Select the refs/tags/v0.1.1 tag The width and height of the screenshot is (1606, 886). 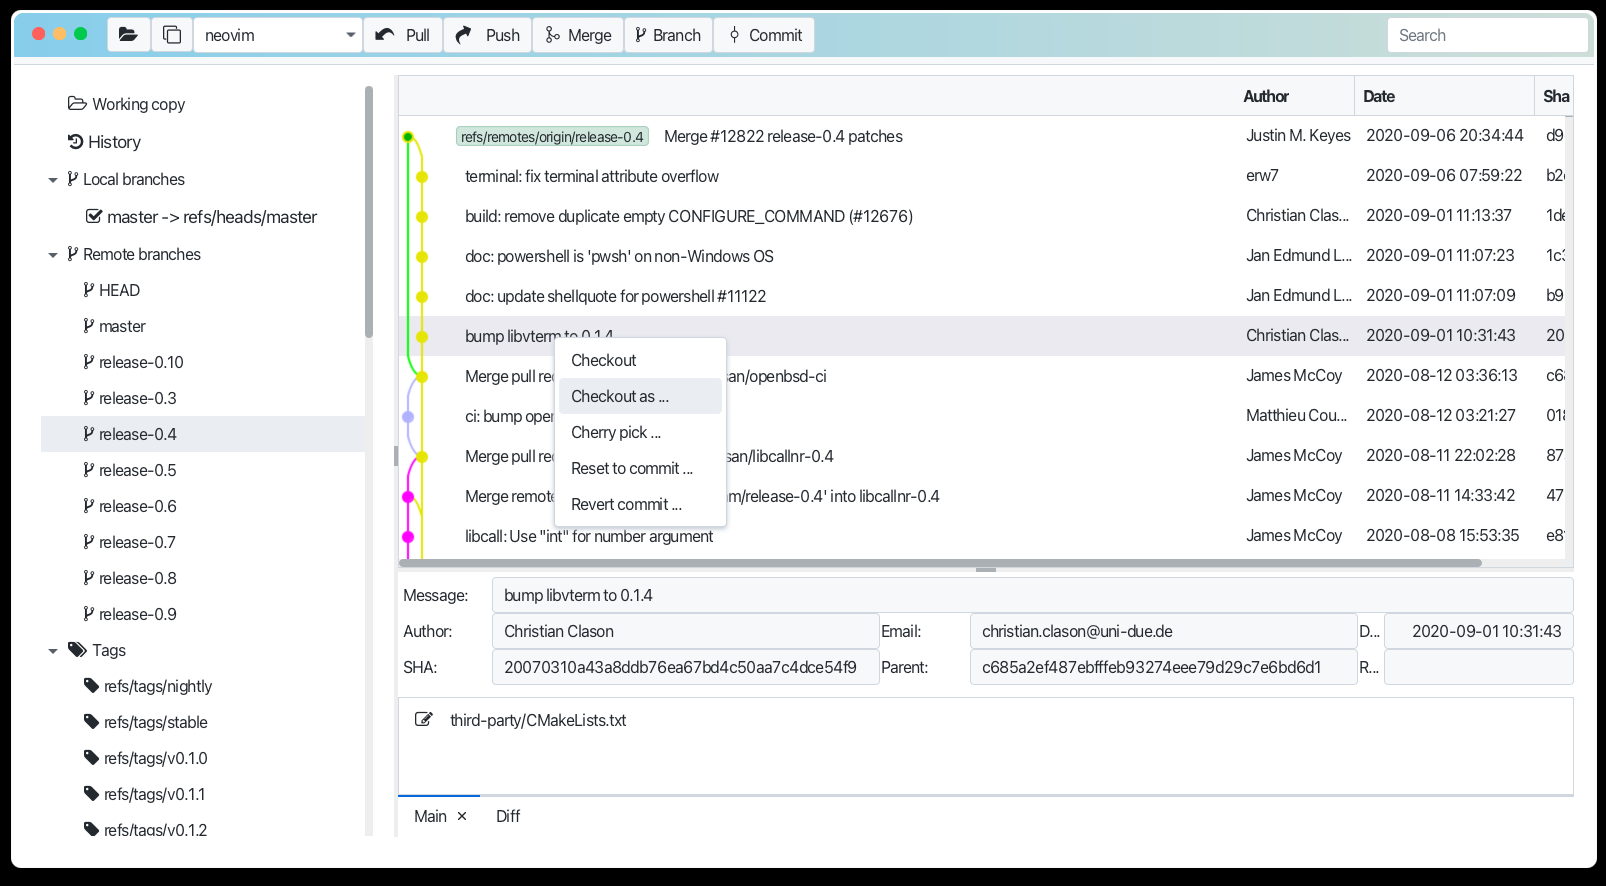tap(145, 794)
